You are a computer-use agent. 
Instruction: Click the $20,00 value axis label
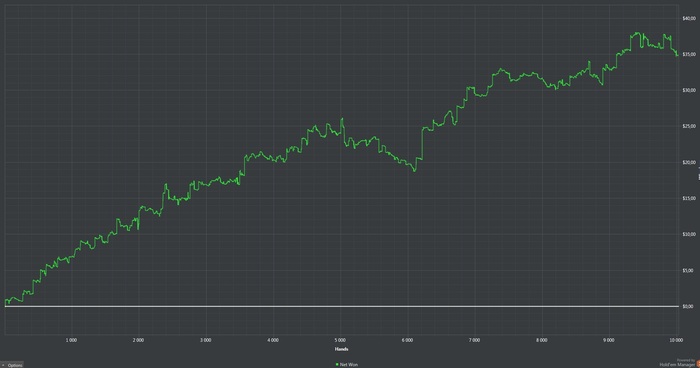pos(689,162)
